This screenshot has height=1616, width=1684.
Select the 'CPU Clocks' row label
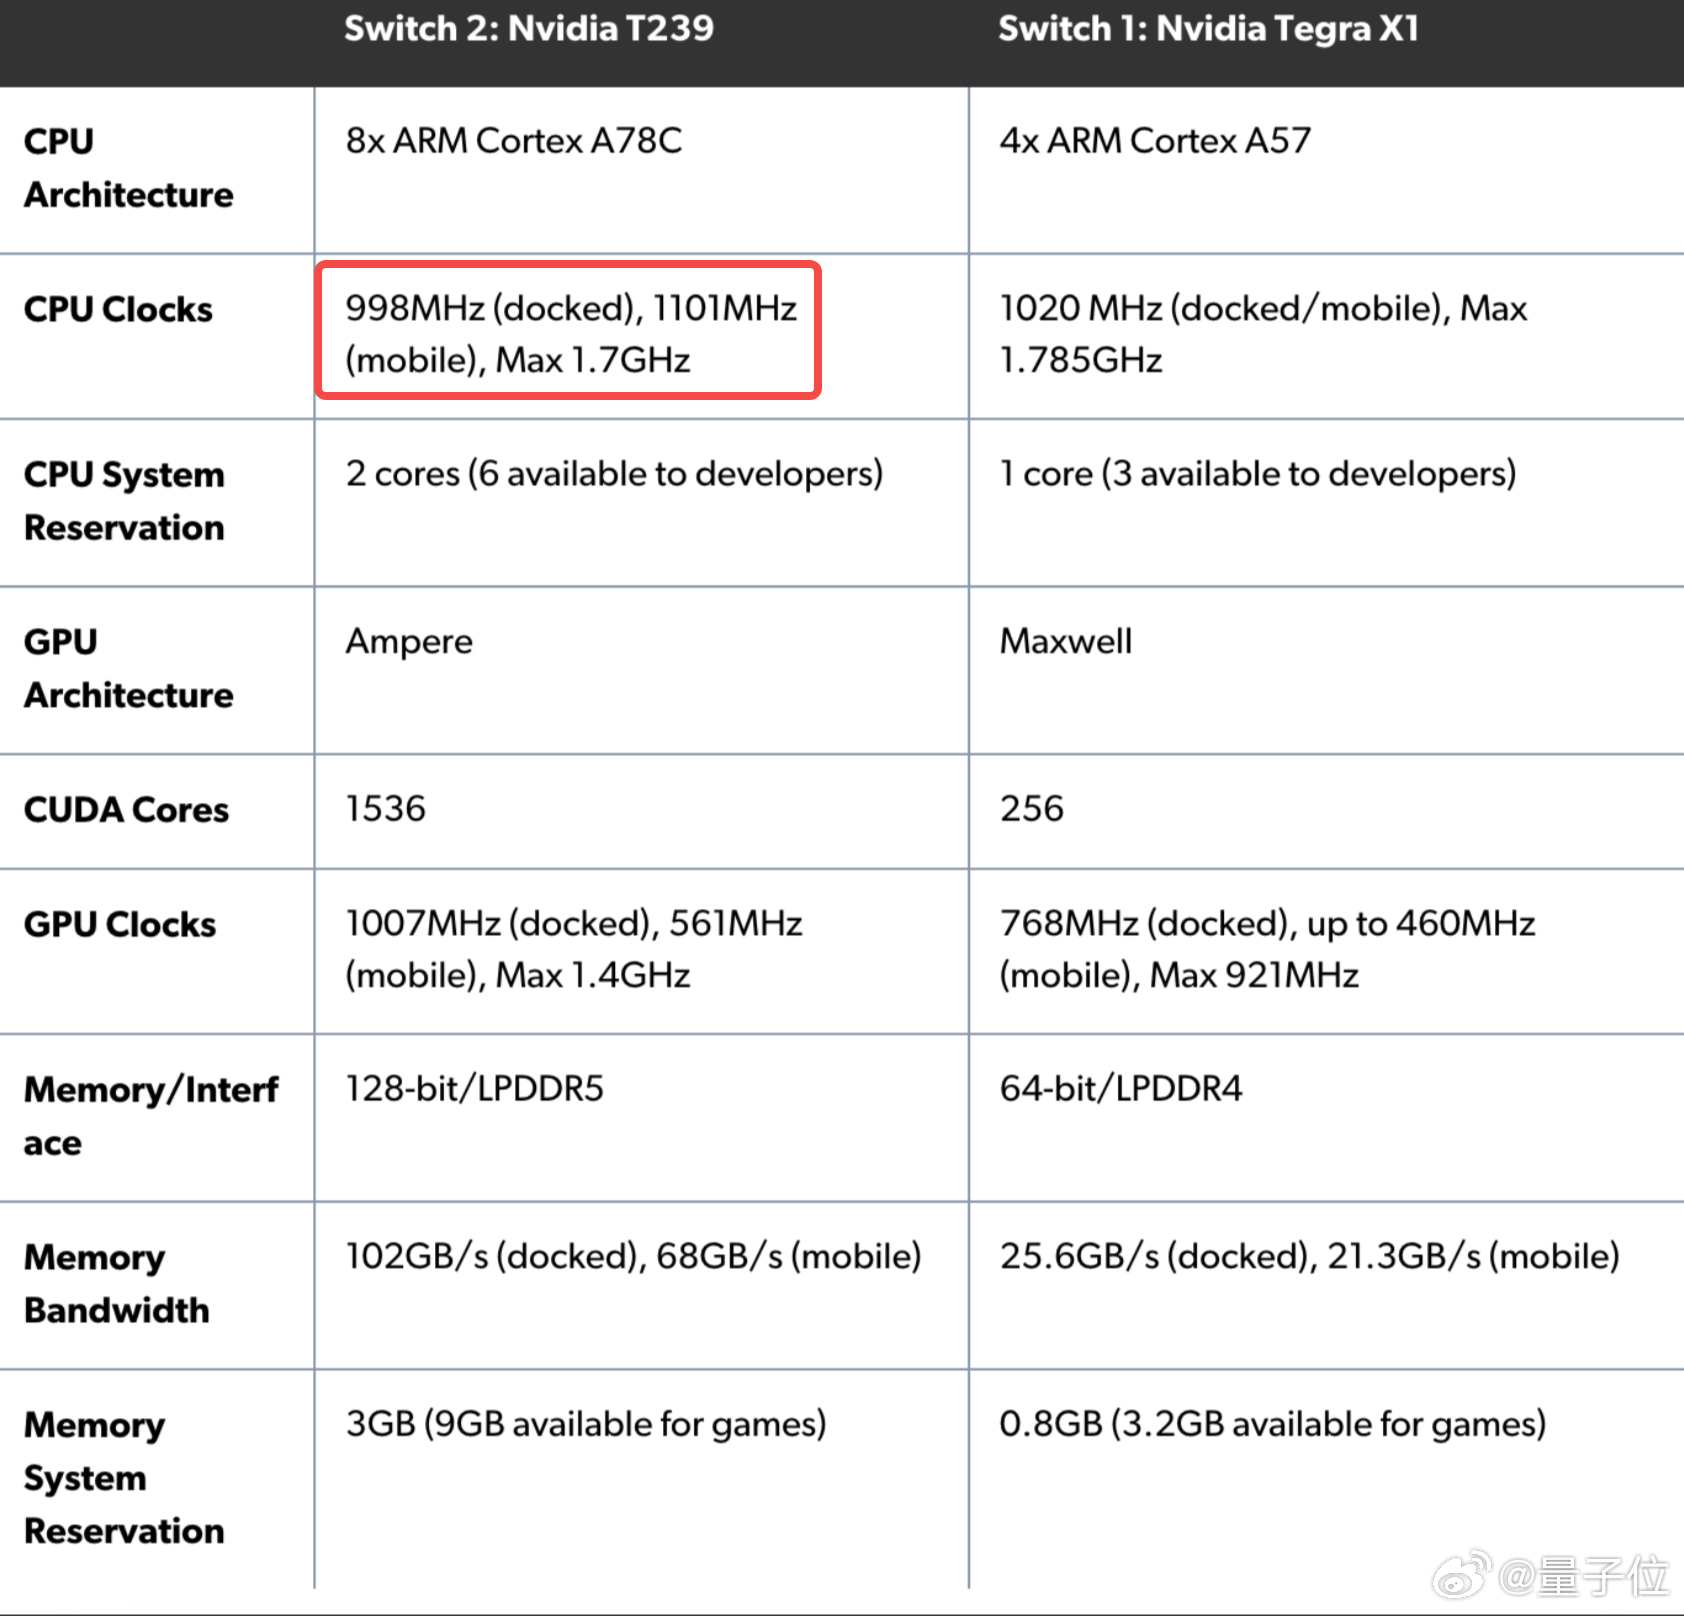tap(118, 309)
